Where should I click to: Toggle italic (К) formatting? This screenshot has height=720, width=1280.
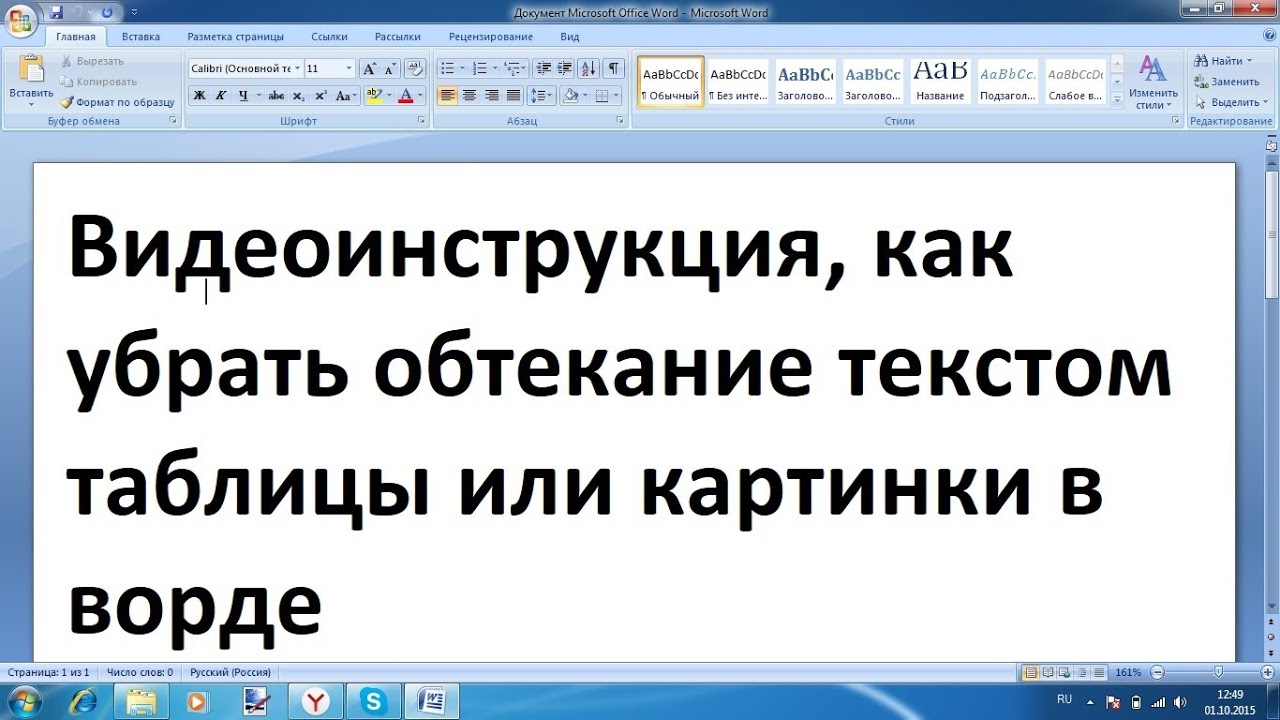click(220, 96)
